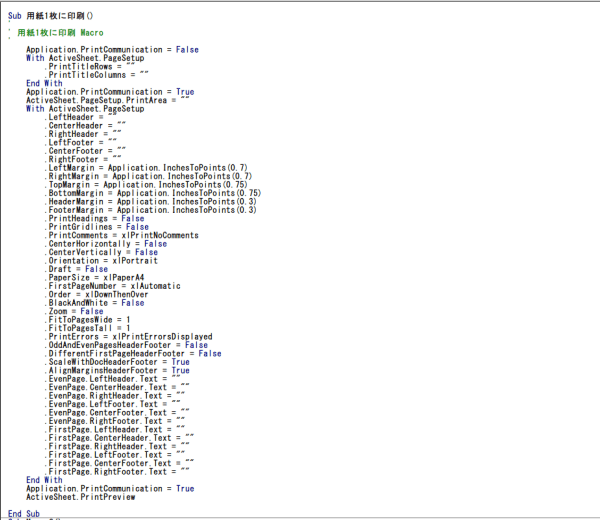This screenshot has height=520, width=600.
Task: Click the '.AlignMarginsHeaderFooter = True' line
Action: point(117,370)
